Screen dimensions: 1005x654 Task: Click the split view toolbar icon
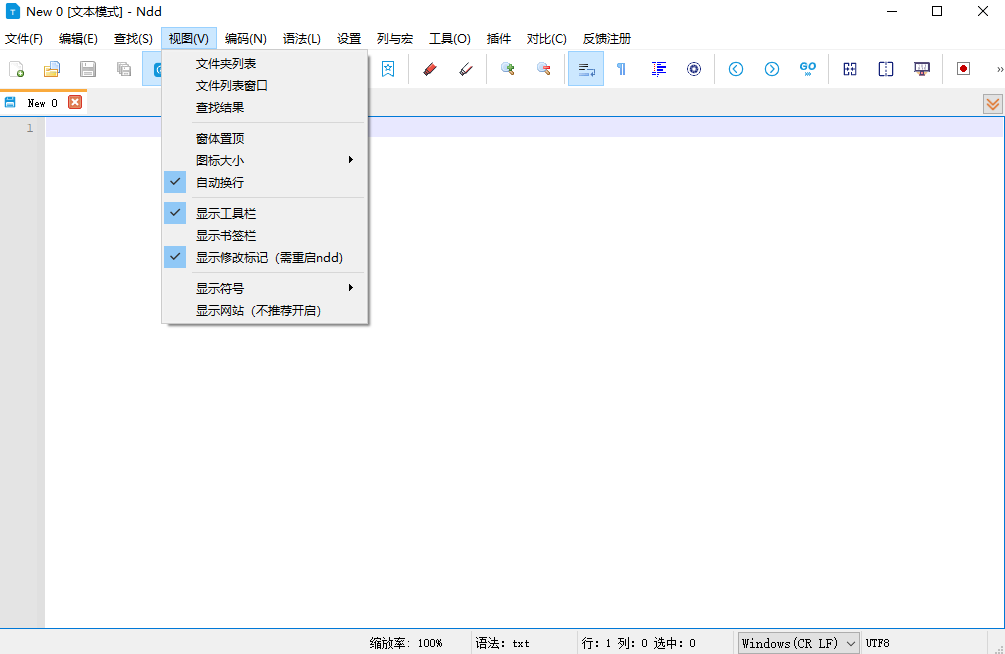[x=886, y=69]
